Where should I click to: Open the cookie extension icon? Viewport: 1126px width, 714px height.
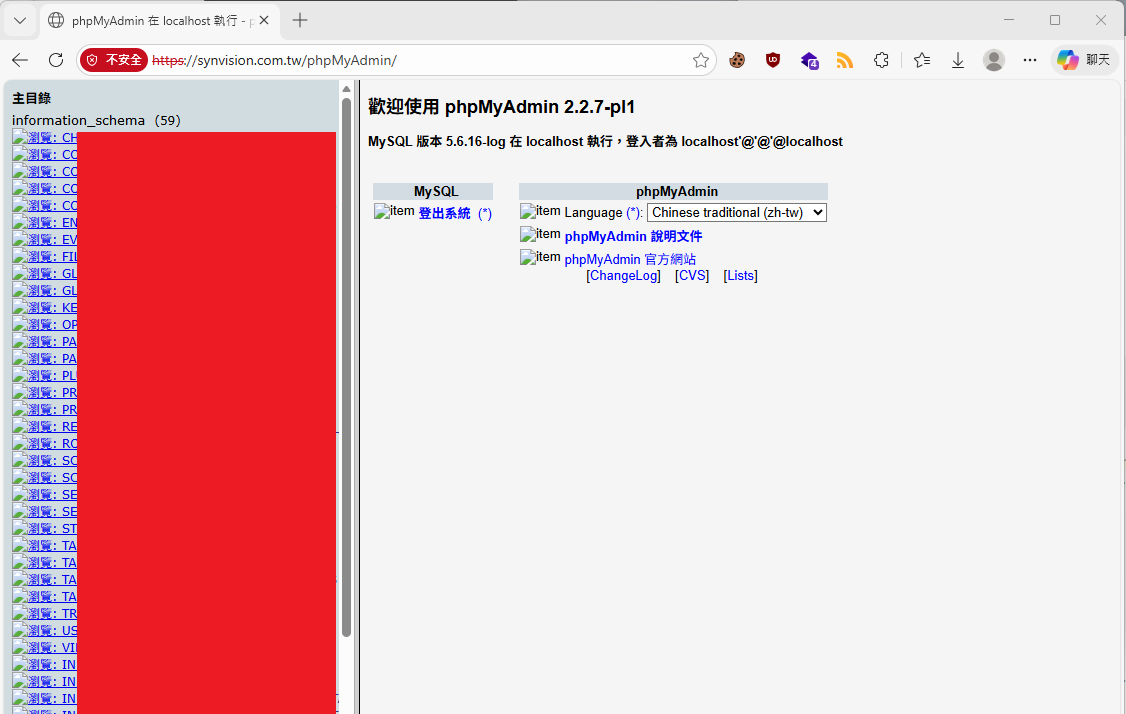[737, 60]
